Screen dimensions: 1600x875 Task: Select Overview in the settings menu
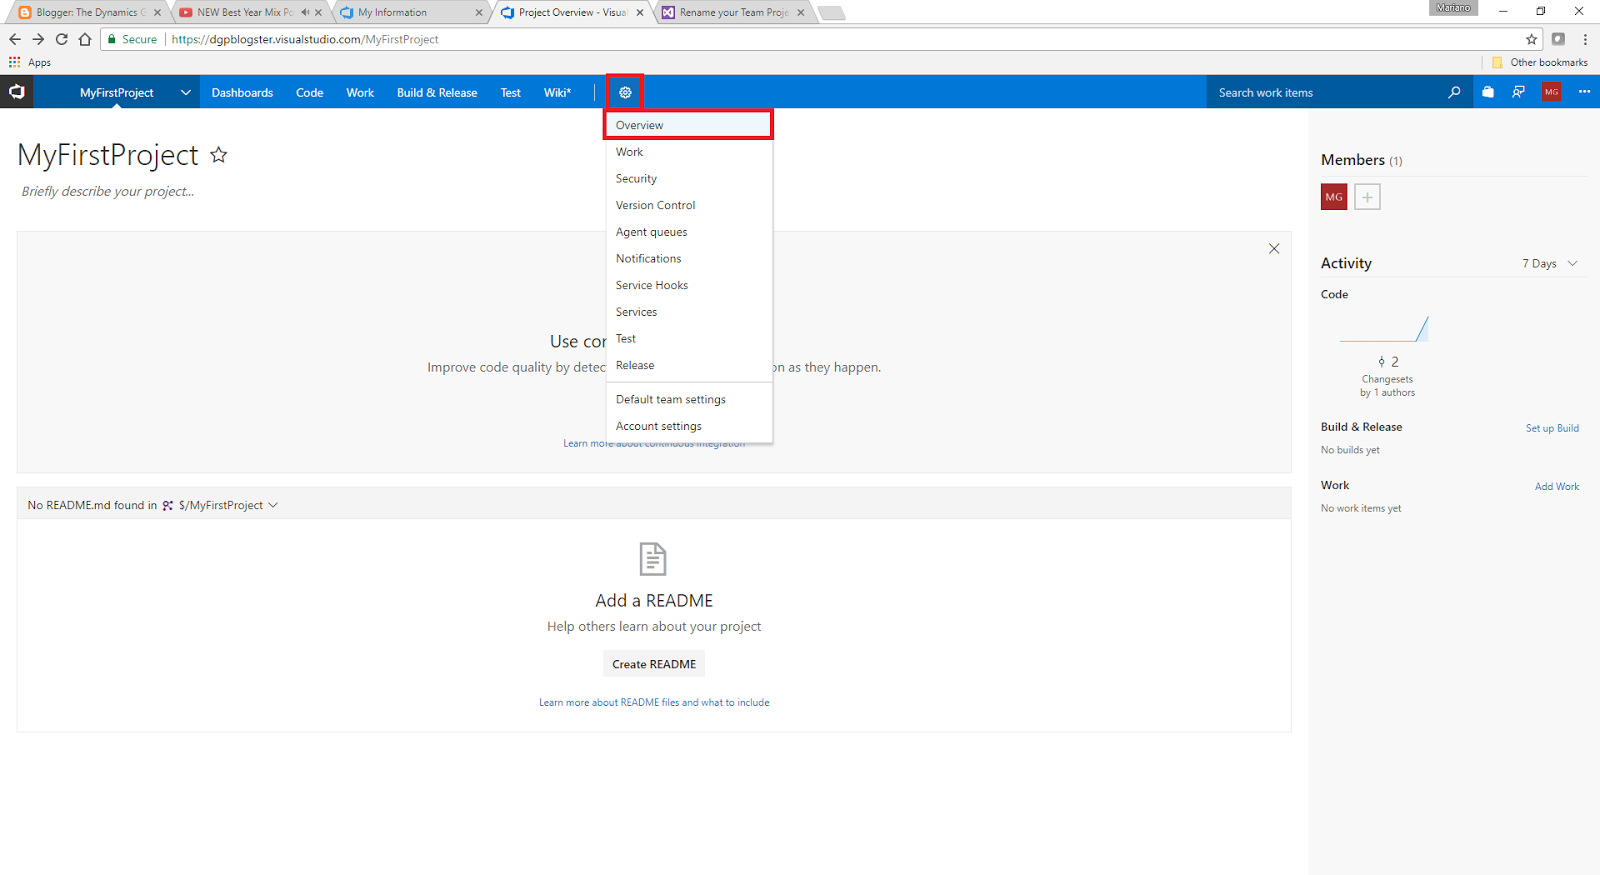[688, 125]
